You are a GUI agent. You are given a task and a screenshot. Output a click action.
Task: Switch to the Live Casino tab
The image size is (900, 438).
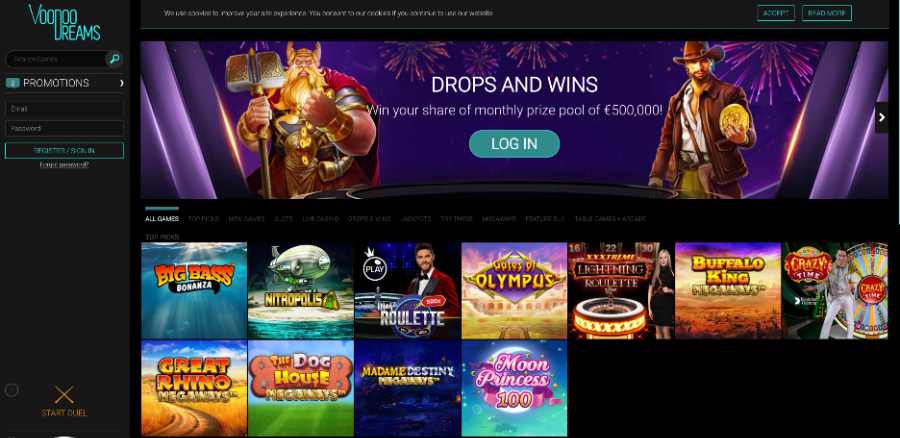coord(320,219)
